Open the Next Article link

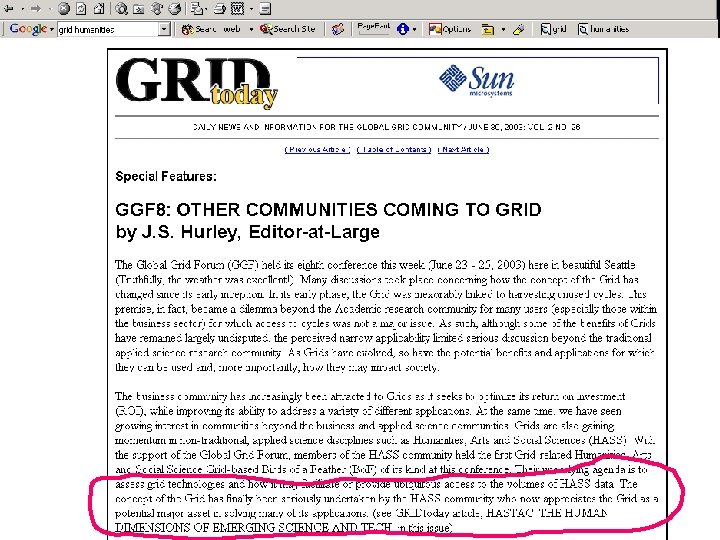click(463, 150)
